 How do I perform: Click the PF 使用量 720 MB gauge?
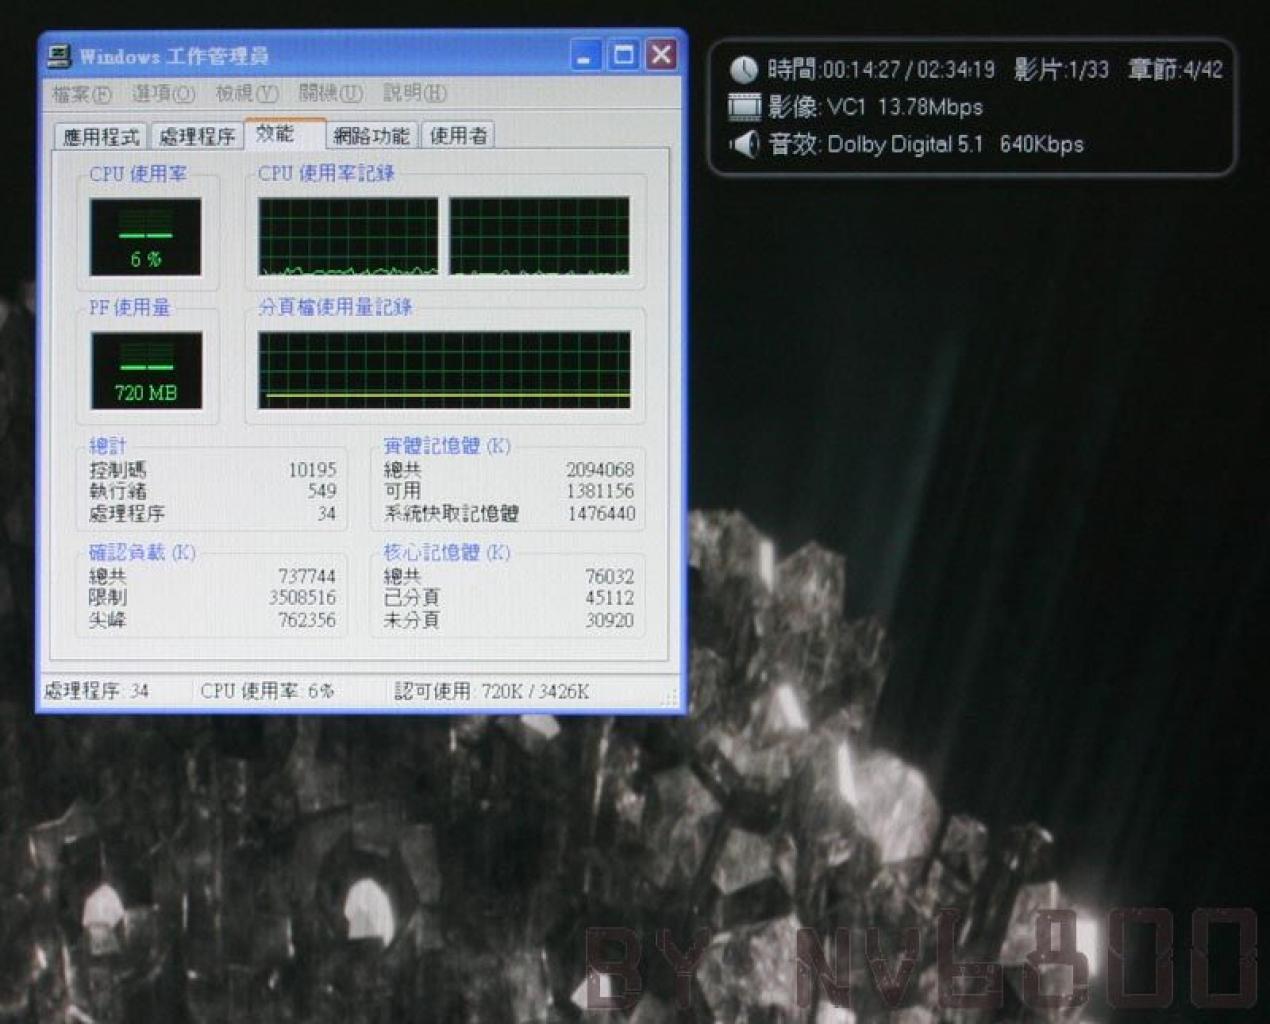[x=146, y=370]
